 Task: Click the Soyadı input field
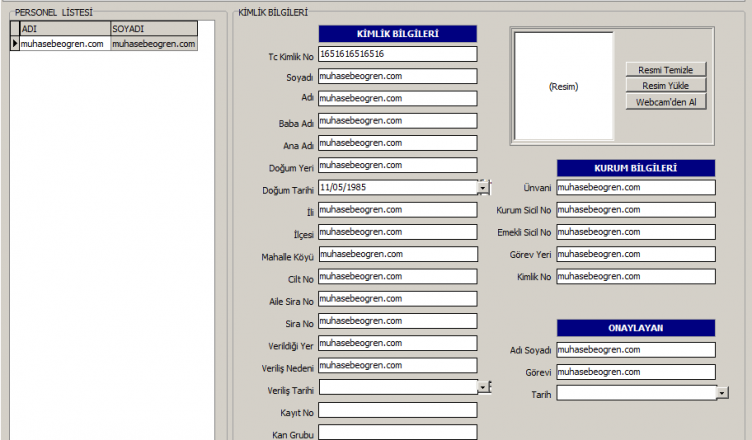[x=398, y=76]
